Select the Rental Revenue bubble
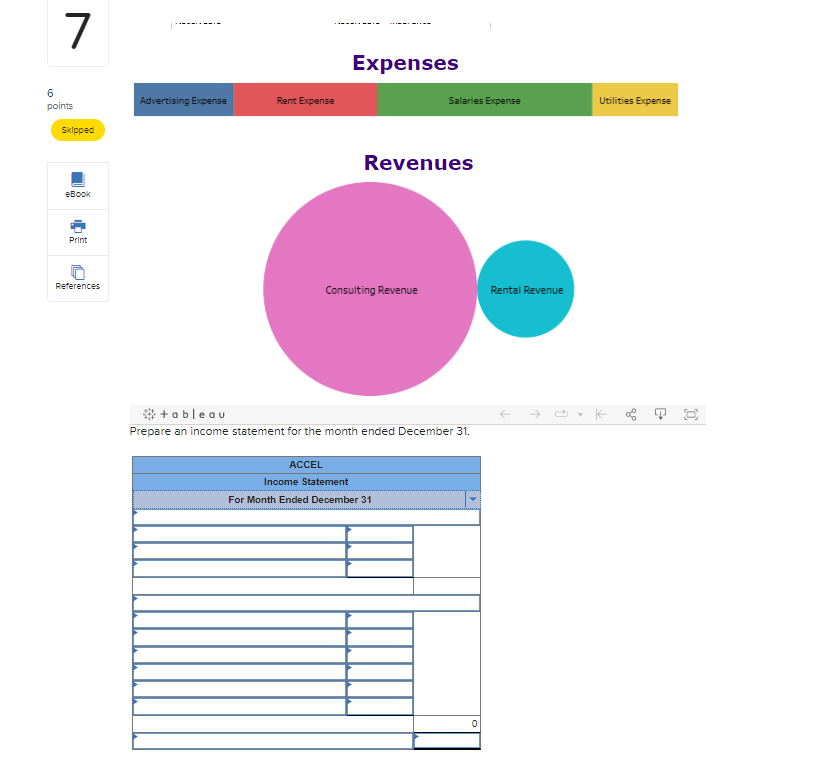835x782 pixels. [x=525, y=289]
